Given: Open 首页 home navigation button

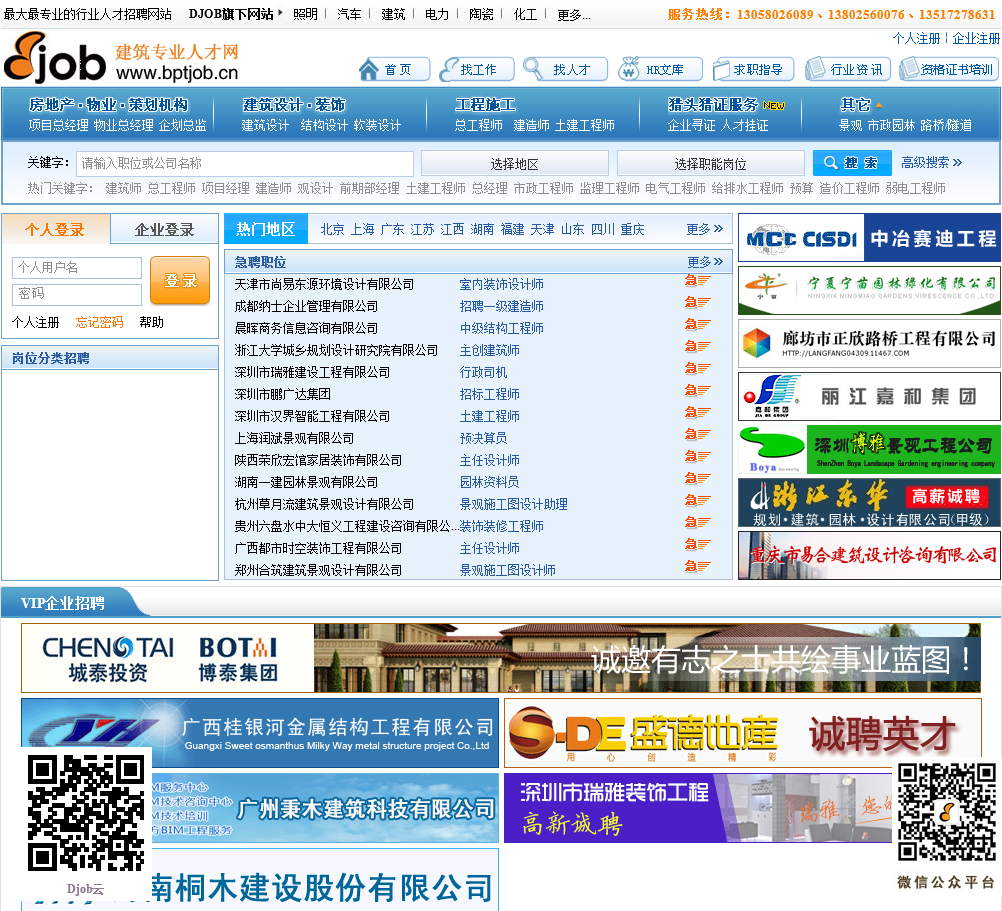Looking at the screenshot, I should (393, 69).
